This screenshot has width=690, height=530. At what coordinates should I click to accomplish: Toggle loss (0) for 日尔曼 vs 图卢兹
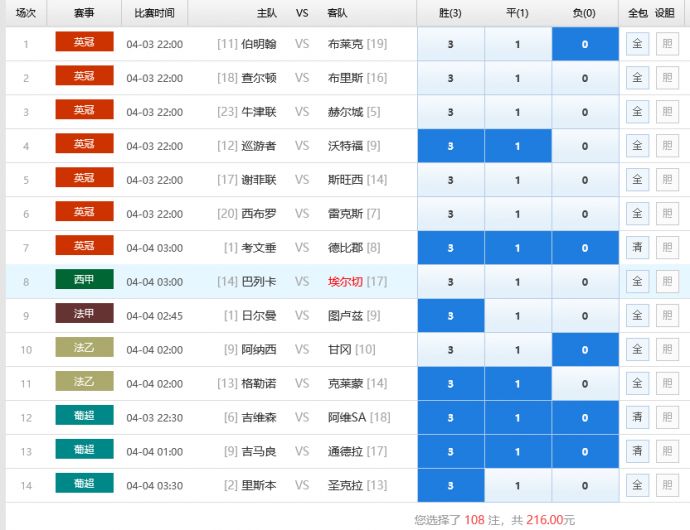(585, 316)
